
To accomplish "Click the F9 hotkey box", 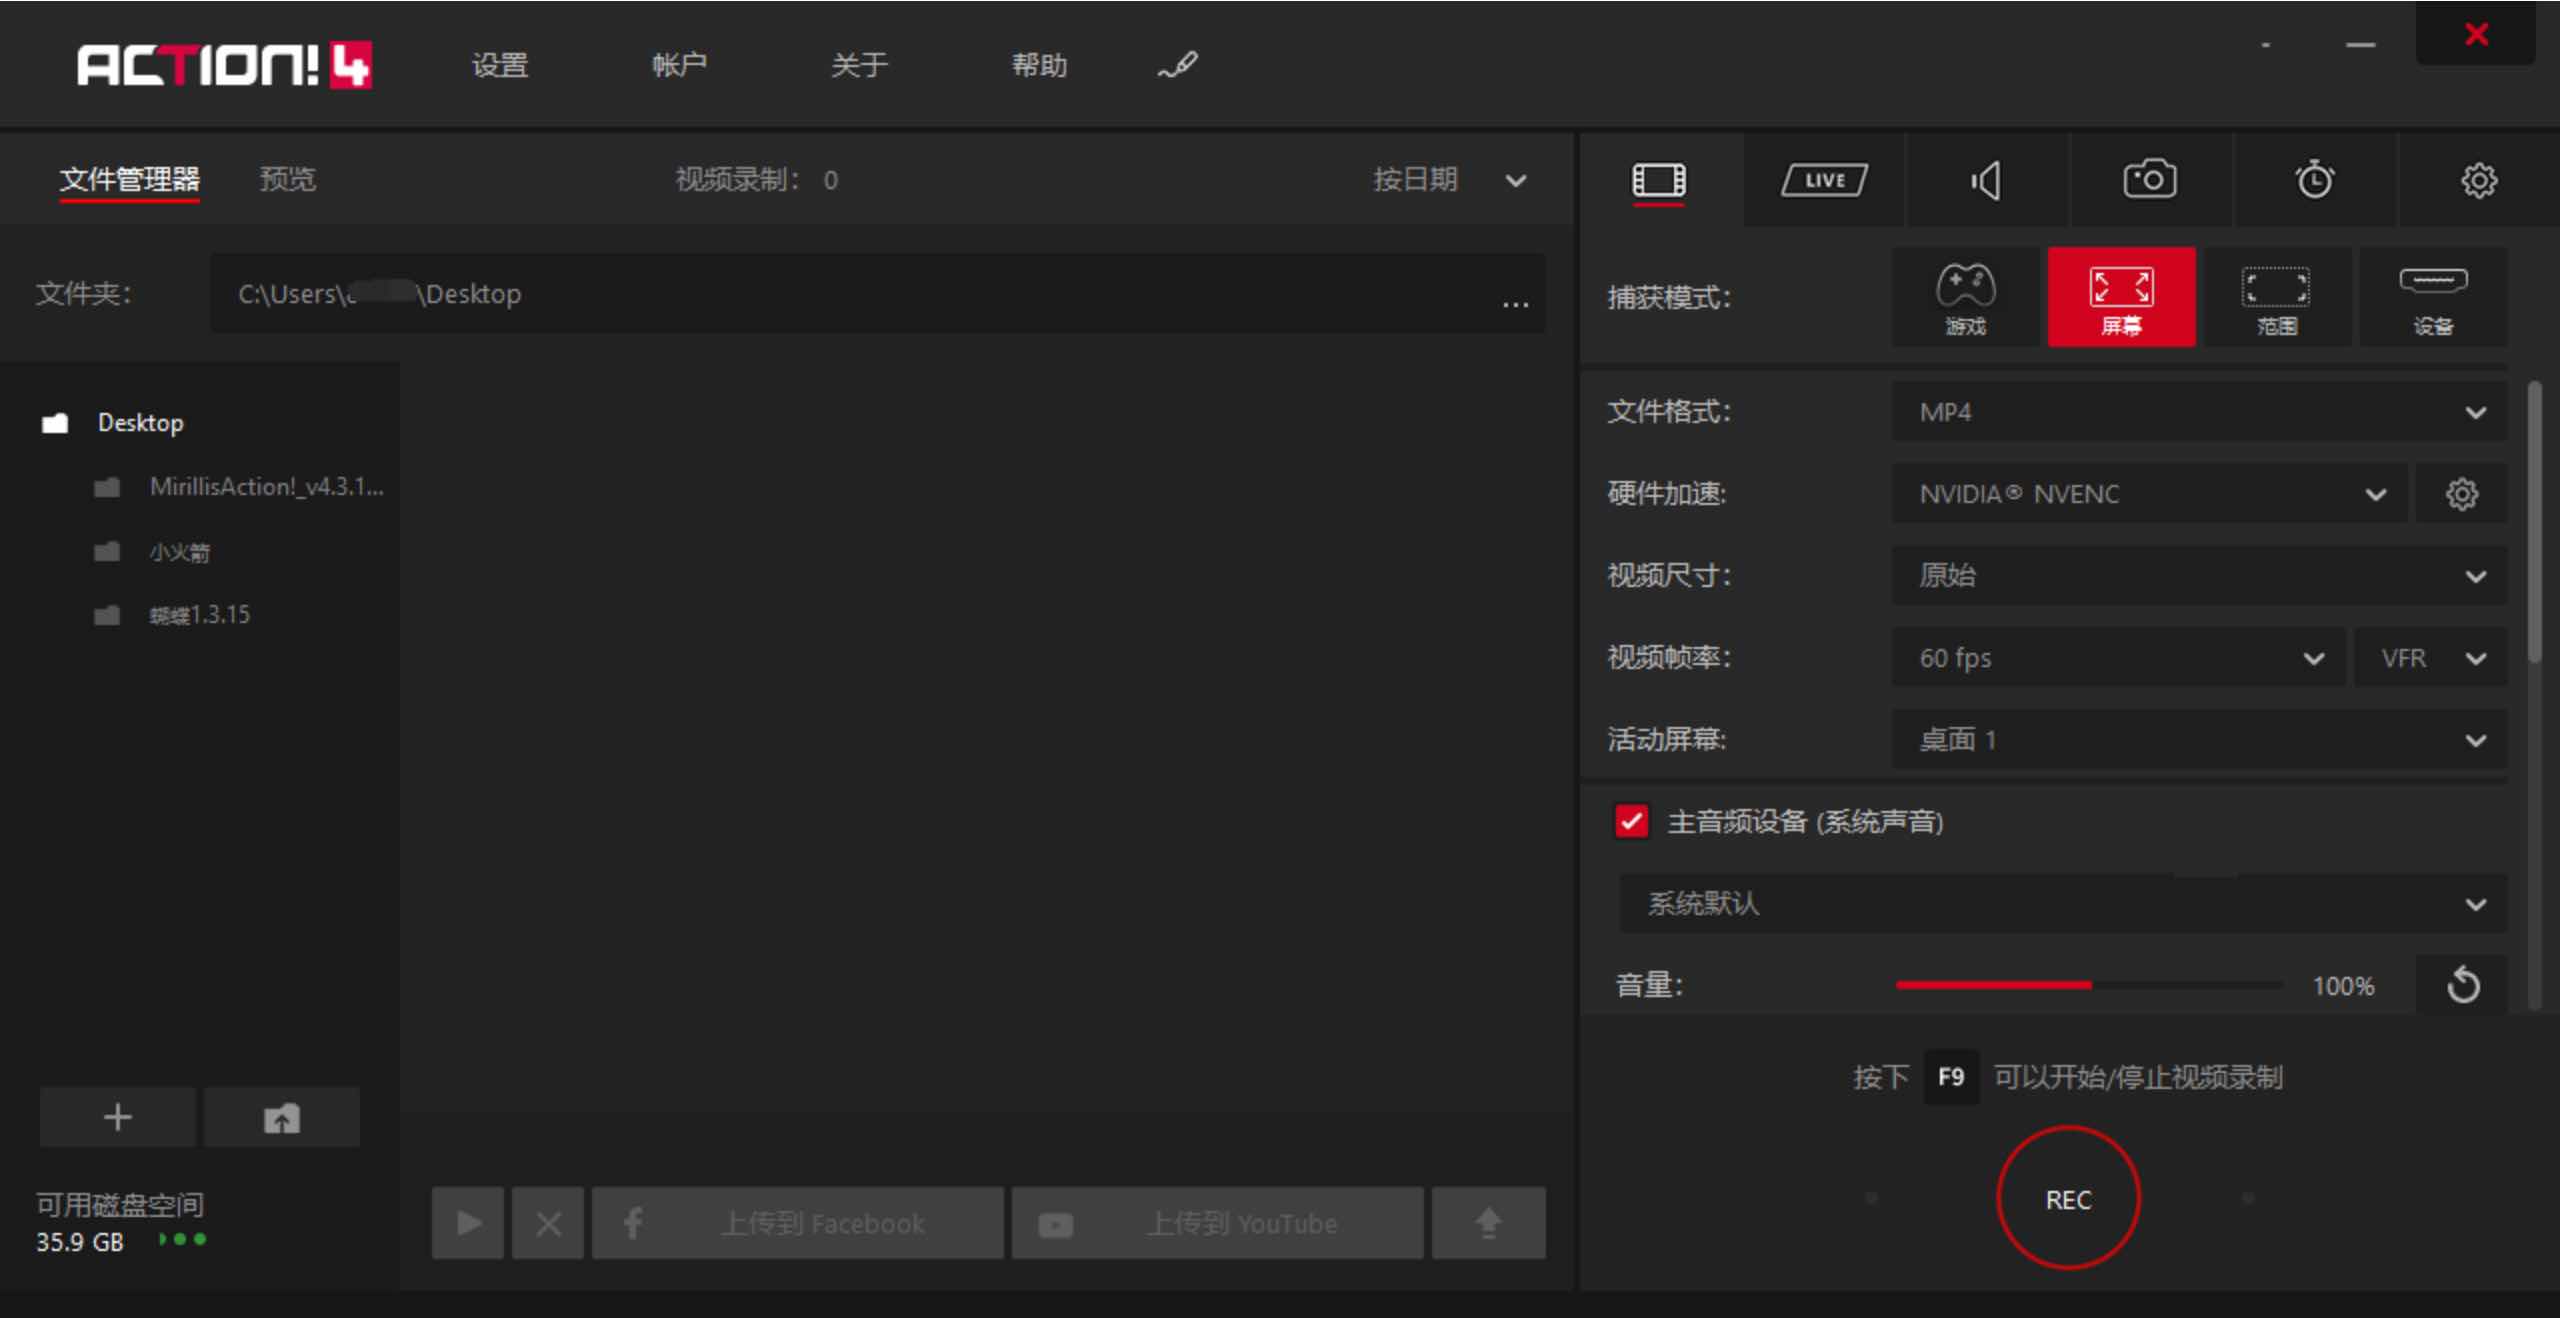I will tap(1951, 1077).
